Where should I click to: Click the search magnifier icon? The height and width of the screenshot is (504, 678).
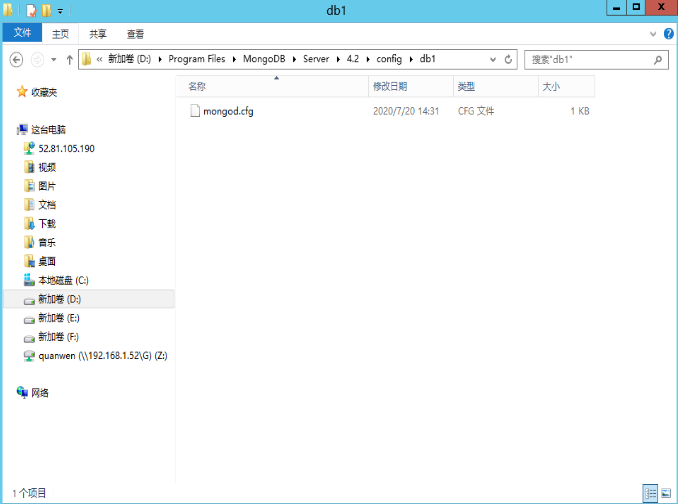pyautogui.click(x=658, y=60)
